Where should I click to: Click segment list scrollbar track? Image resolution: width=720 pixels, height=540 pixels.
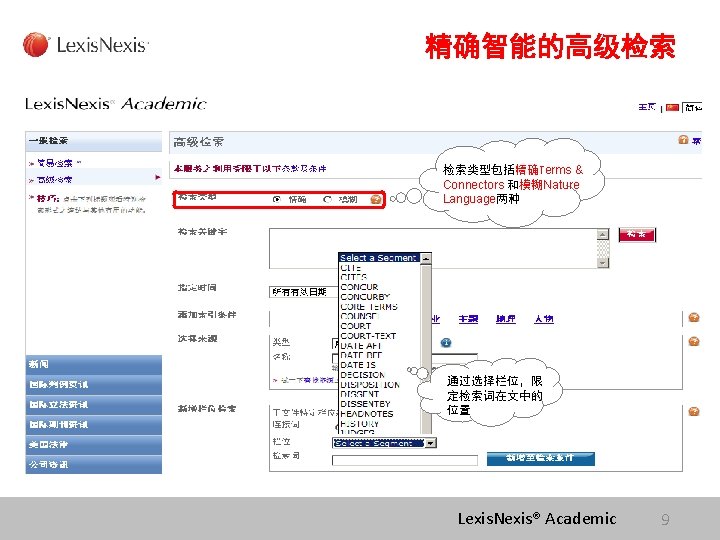[426, 349]
